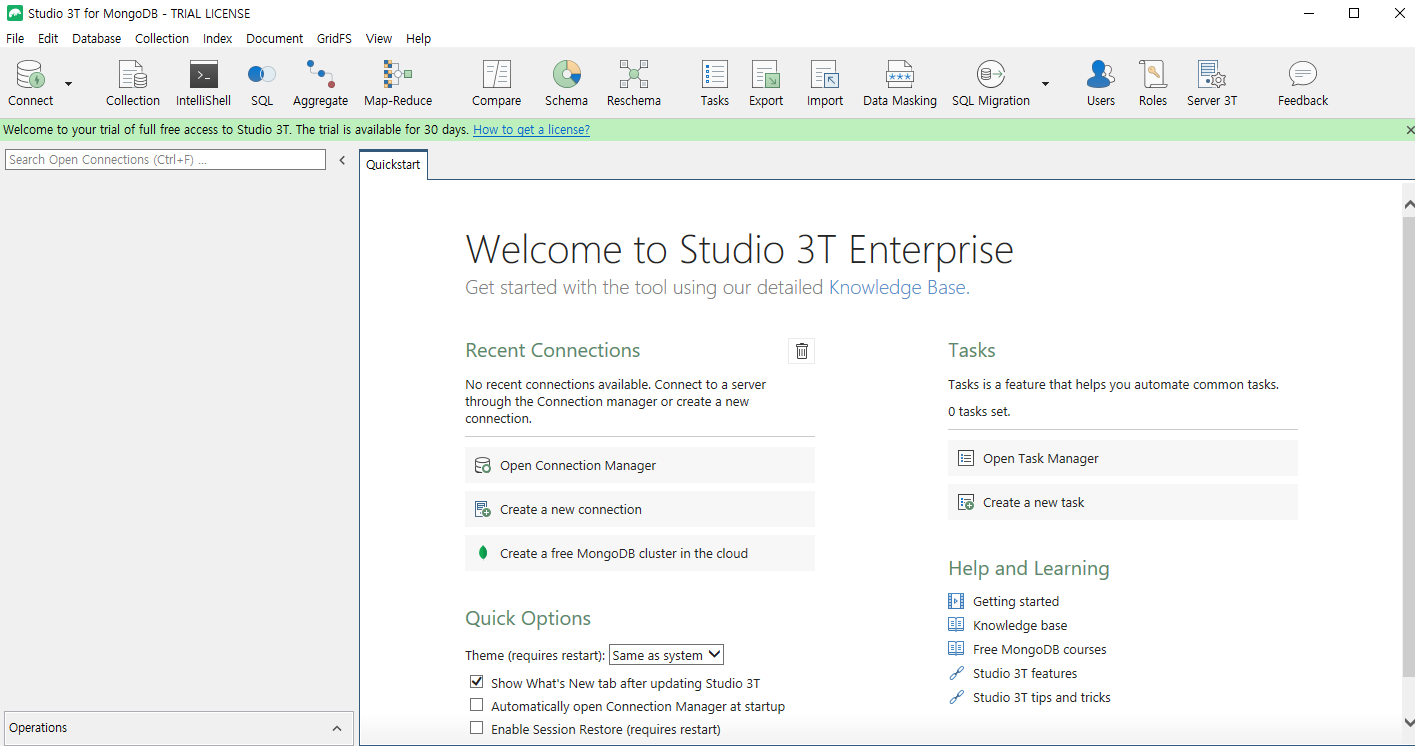Open the Roles manager icon
1415x746 pixels.
tap(1153, 83)
